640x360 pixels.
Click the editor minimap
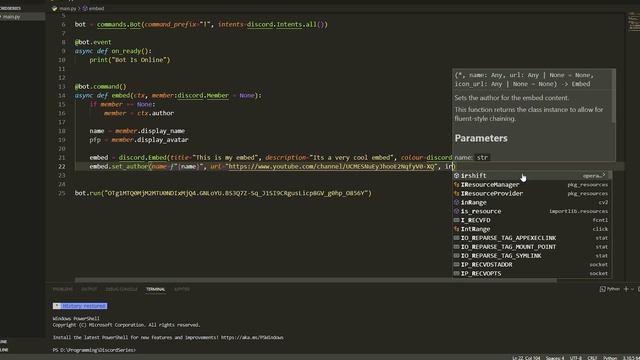pyautogui.click(x=633, y=22)
